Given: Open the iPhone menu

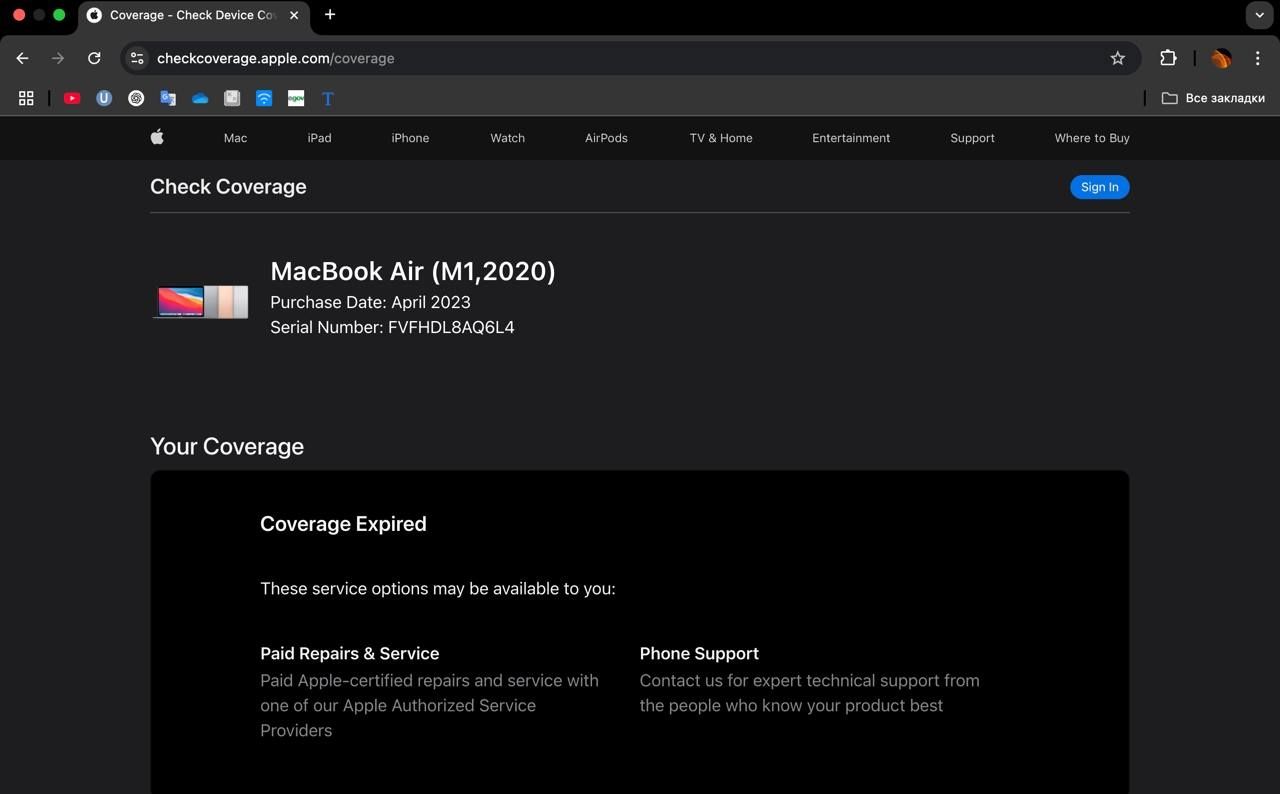Looking at the screenshot, I should (x=410, y=138).
